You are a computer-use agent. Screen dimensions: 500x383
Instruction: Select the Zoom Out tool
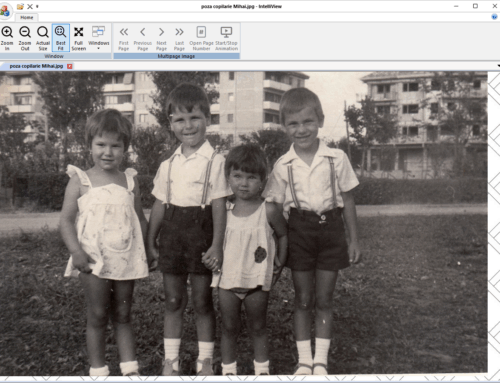[25, 38]
